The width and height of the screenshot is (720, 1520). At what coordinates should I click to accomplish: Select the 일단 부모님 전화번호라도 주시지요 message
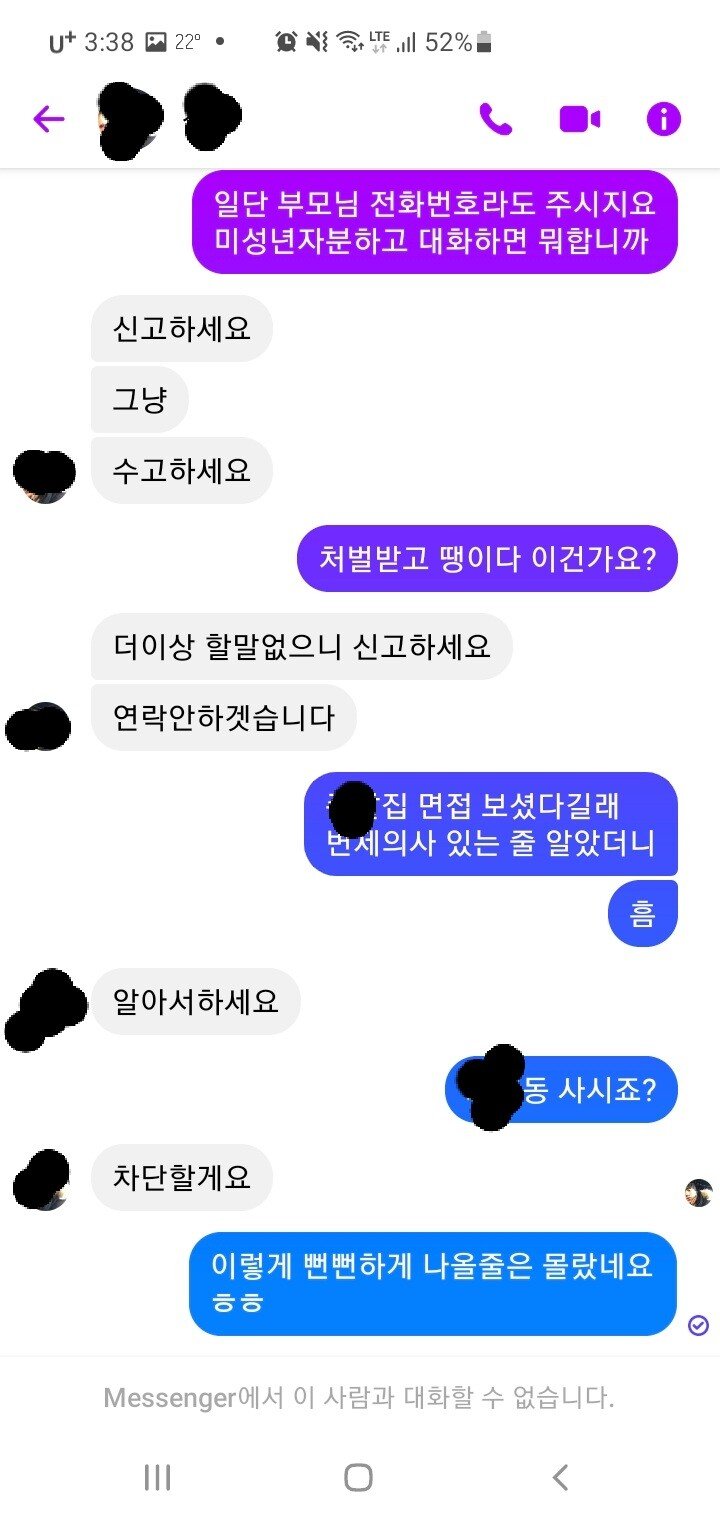point(435,221)
